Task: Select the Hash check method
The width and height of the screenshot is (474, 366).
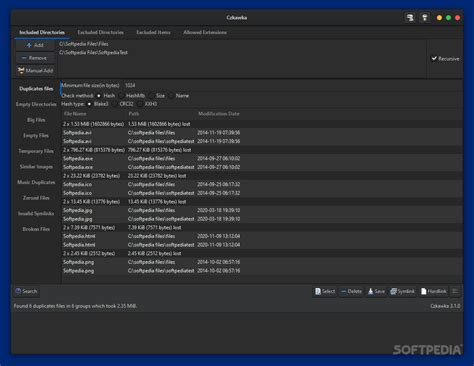Action: [106, 96]
